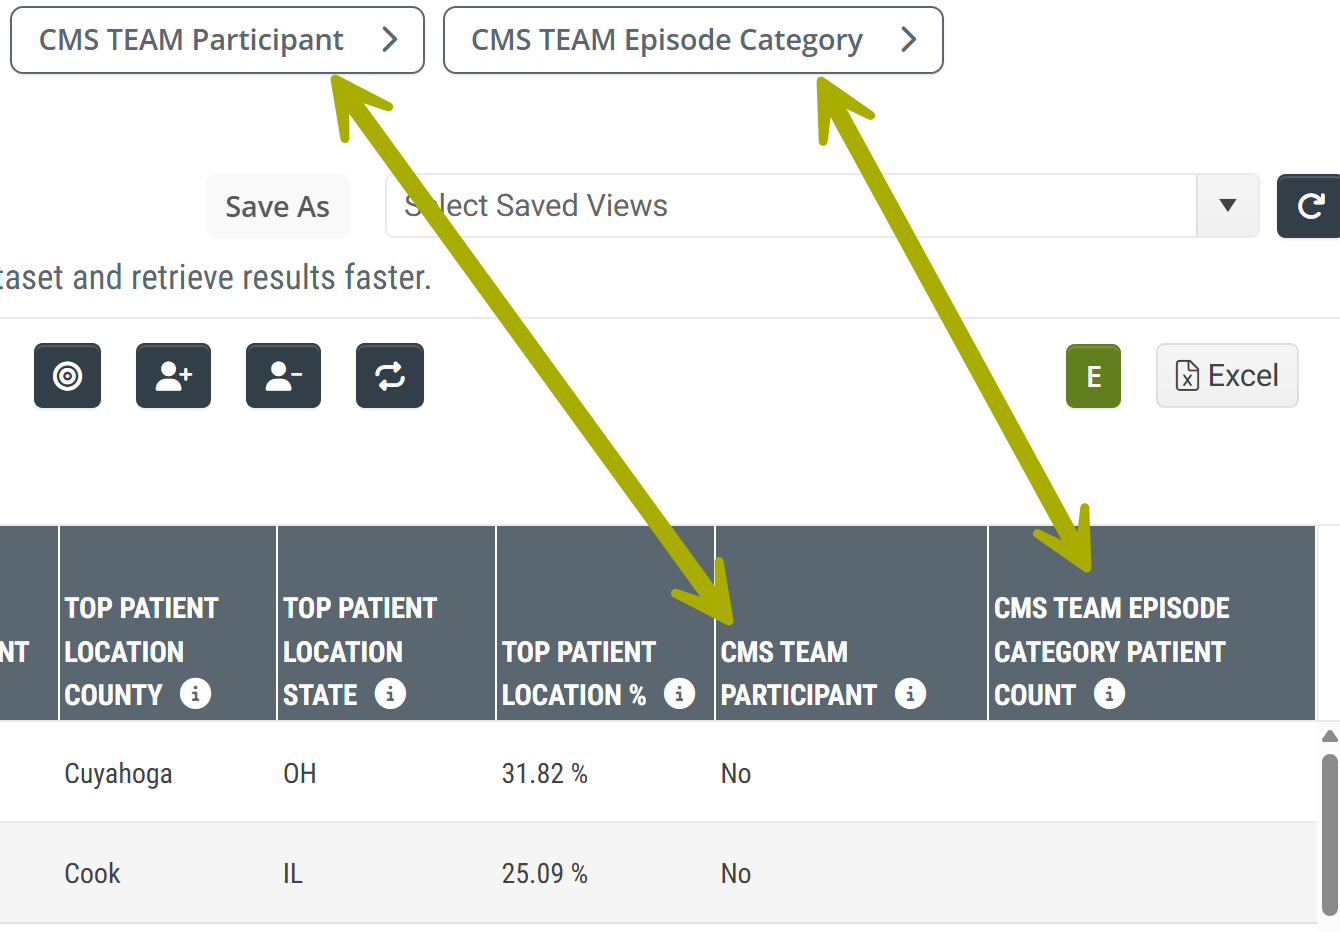Open info icon for Top Patient Location County
Viewport: 1340px width, 932px height.
195,693
